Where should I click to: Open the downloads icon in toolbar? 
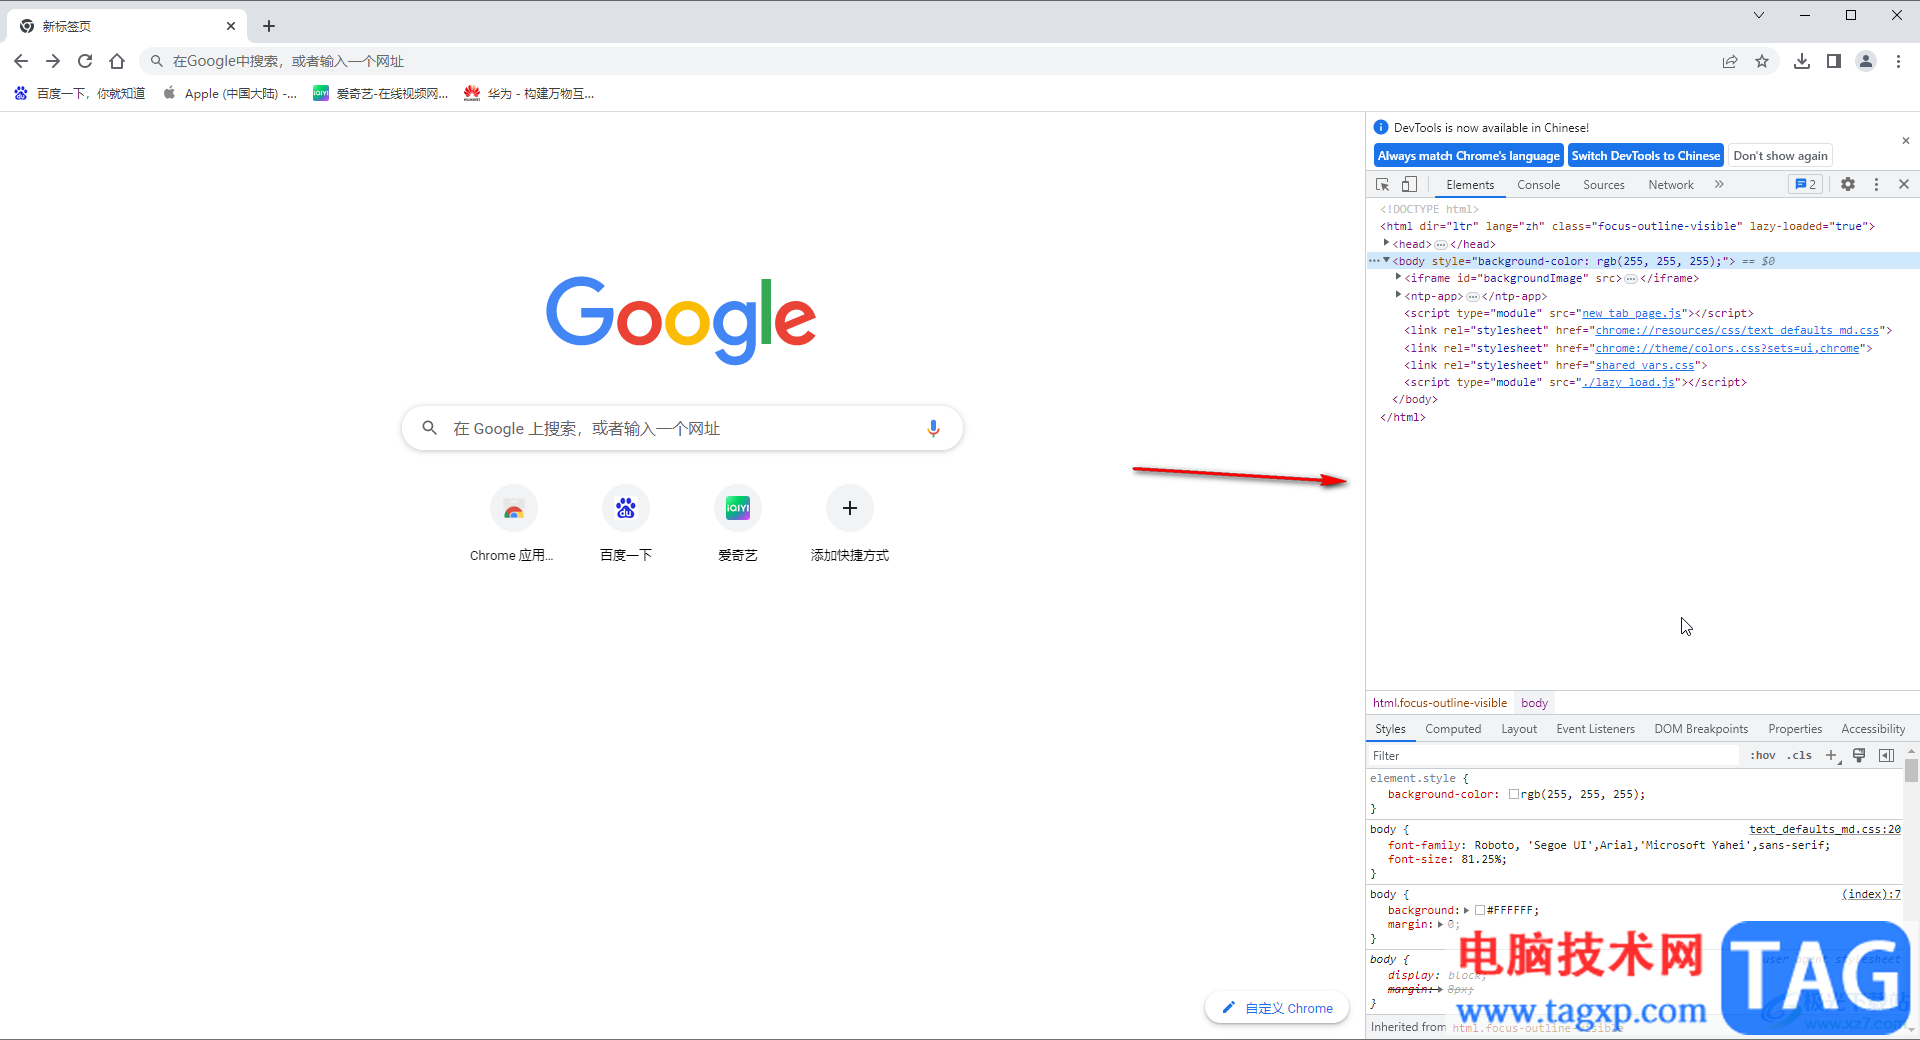[x=1802, y=61]
